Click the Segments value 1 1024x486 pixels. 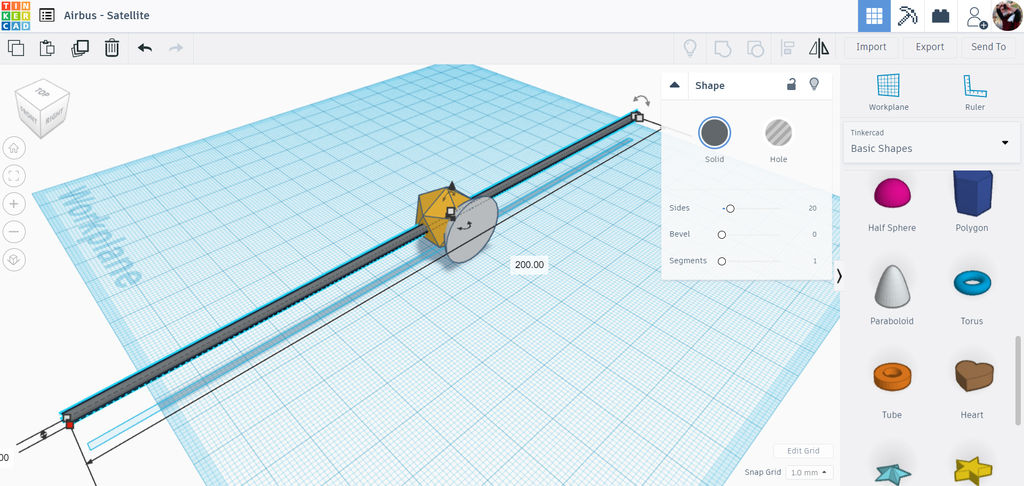click(x=814, y=261)
